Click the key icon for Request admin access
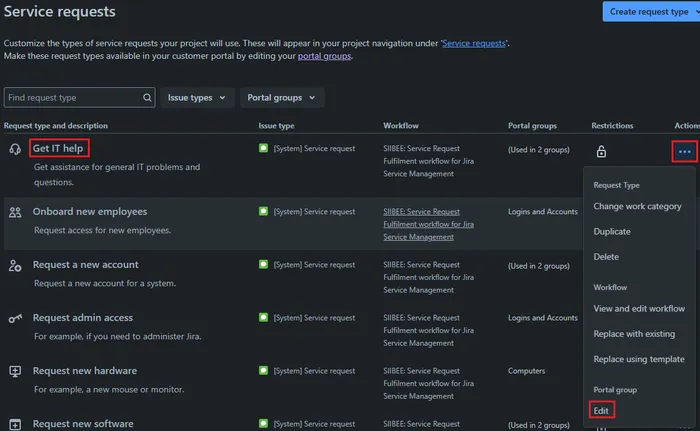This screenshot has height=431, width=700. 15,318
